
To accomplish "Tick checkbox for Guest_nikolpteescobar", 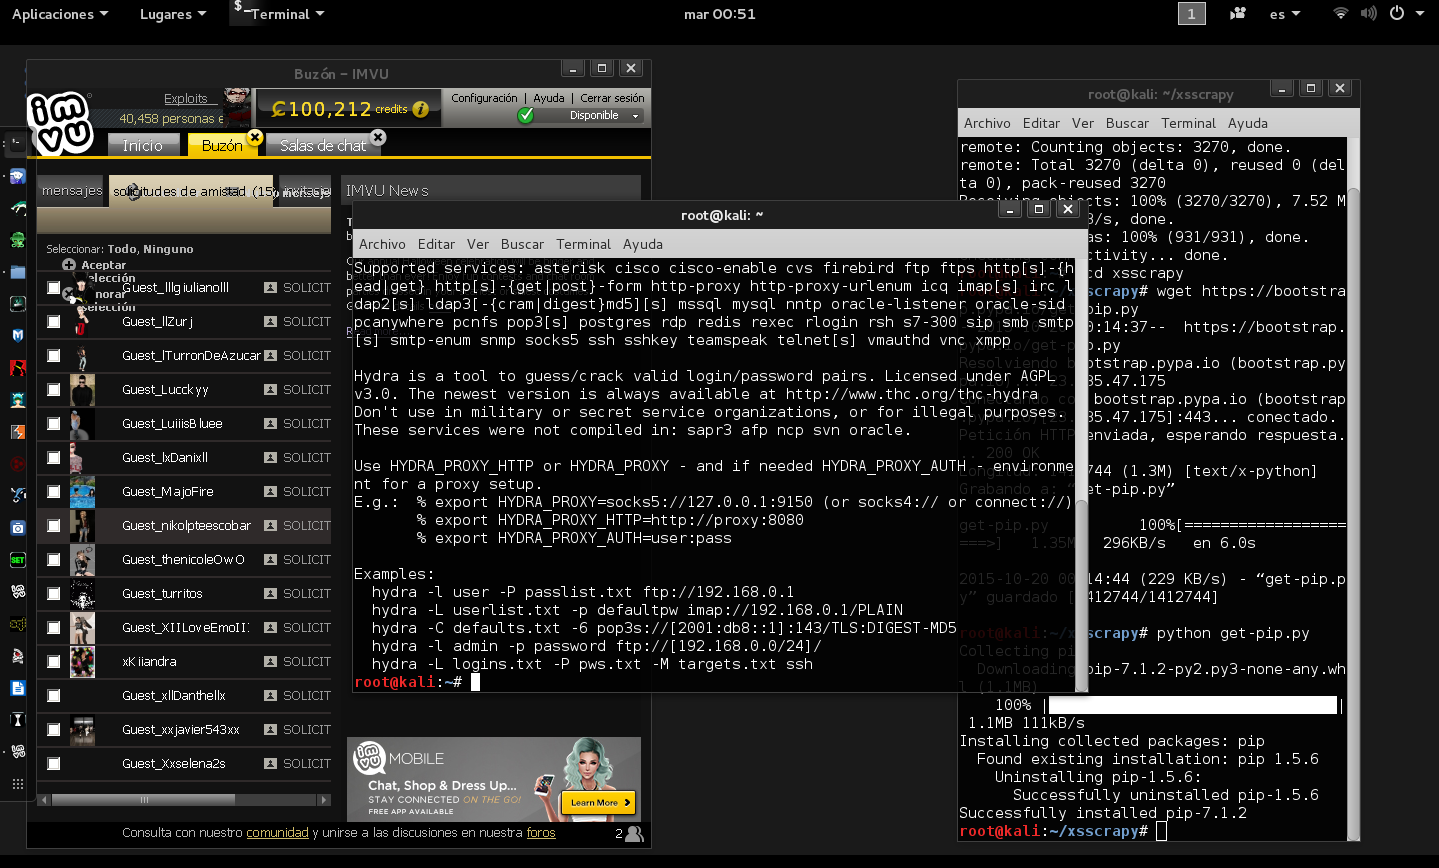I will (x=54, y=526).
